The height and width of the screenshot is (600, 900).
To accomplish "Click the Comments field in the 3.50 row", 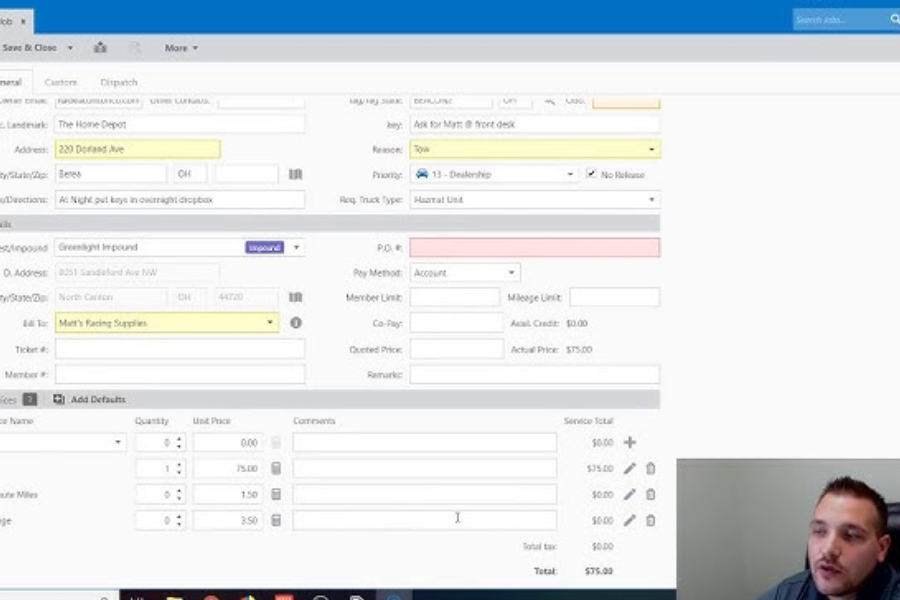I will pos(425,520).
